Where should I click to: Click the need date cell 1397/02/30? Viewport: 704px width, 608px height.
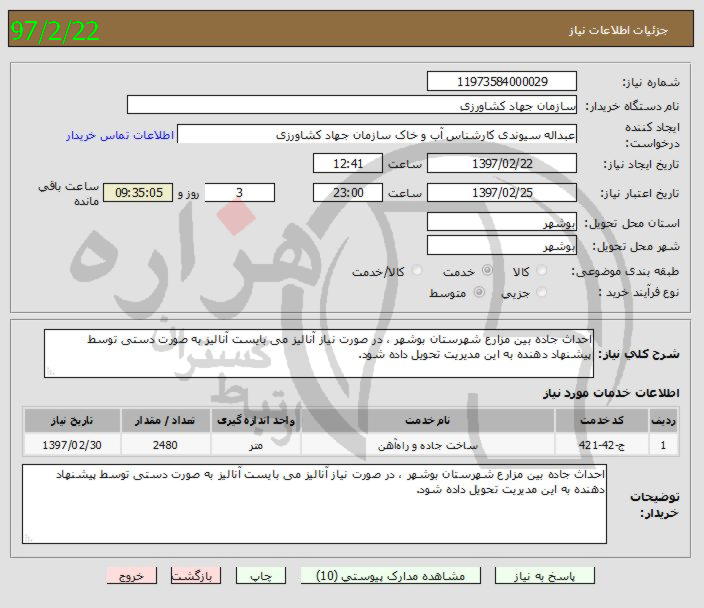click(x=72, y=445)
